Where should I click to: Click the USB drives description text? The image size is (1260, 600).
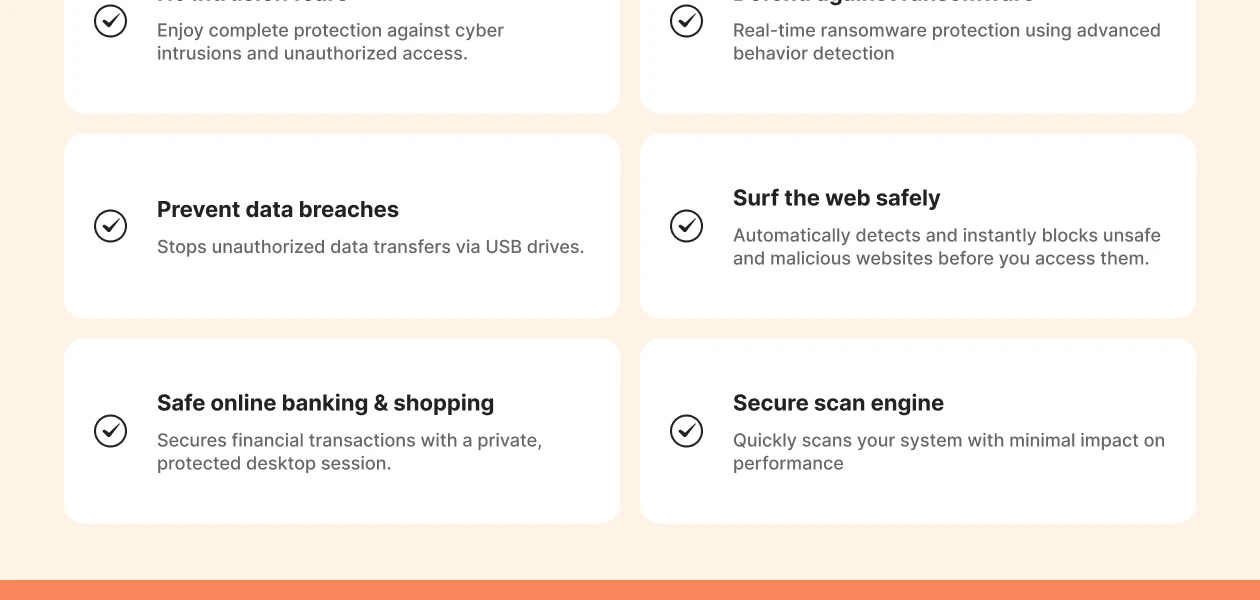[x=370, y=246]
